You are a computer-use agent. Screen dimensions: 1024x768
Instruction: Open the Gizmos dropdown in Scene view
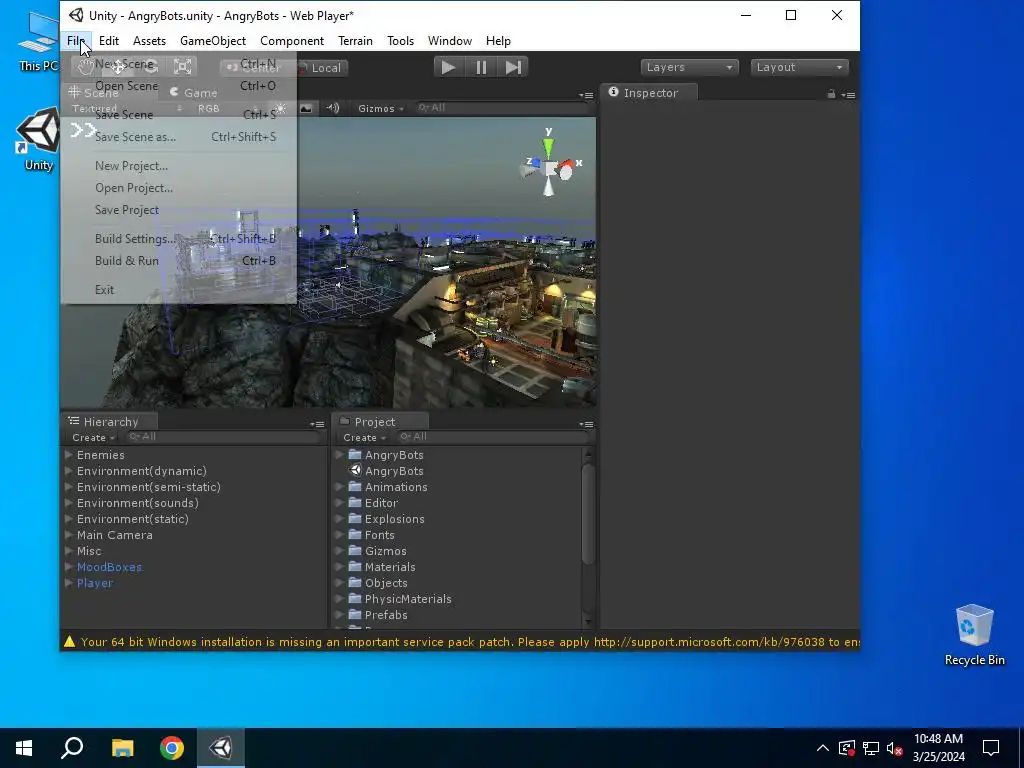point(380,108)
